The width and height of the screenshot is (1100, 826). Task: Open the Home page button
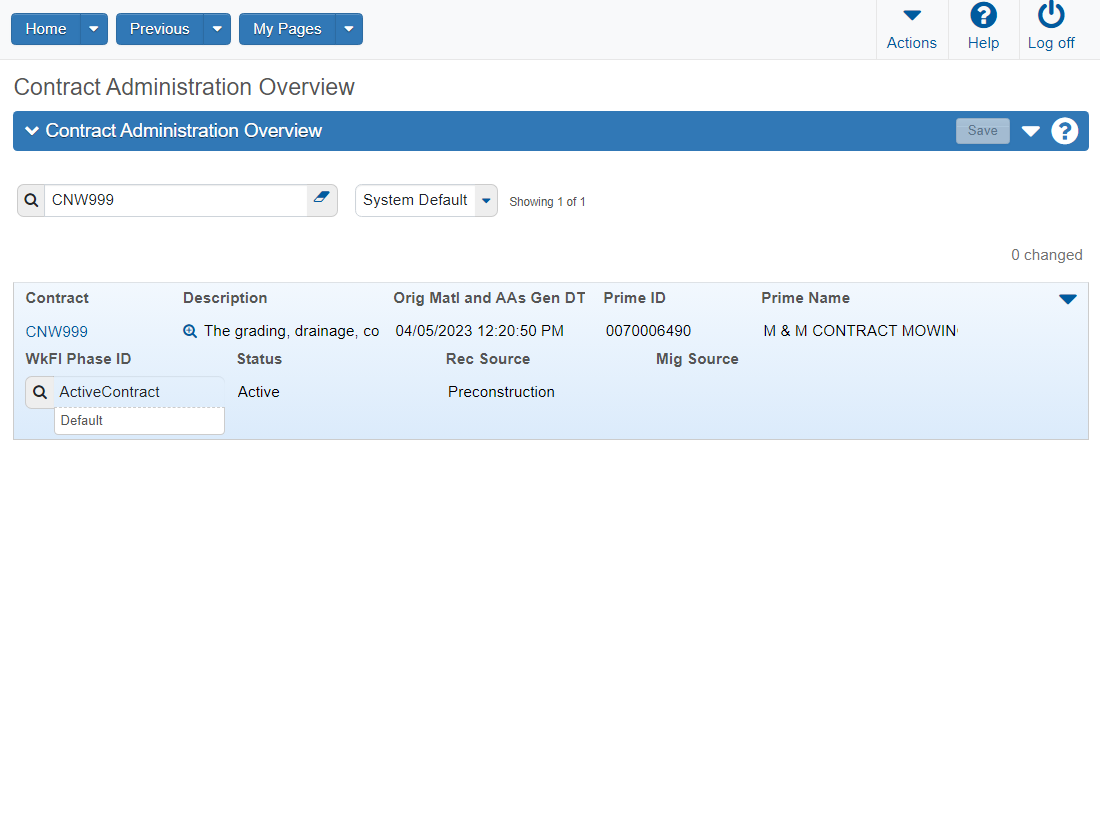(46, 29)
